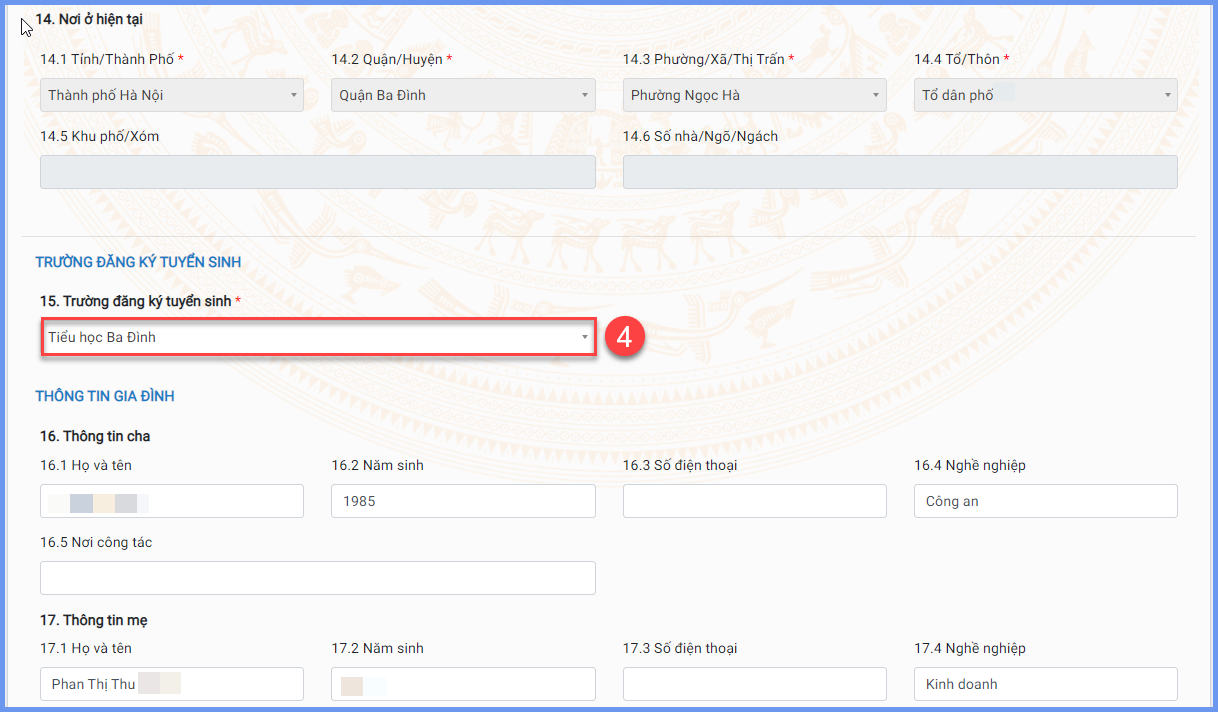This screenshot has height=712, width=1218.
Task: Click the '17. Thông tin mẹ' heading
Action: (94, 620)
